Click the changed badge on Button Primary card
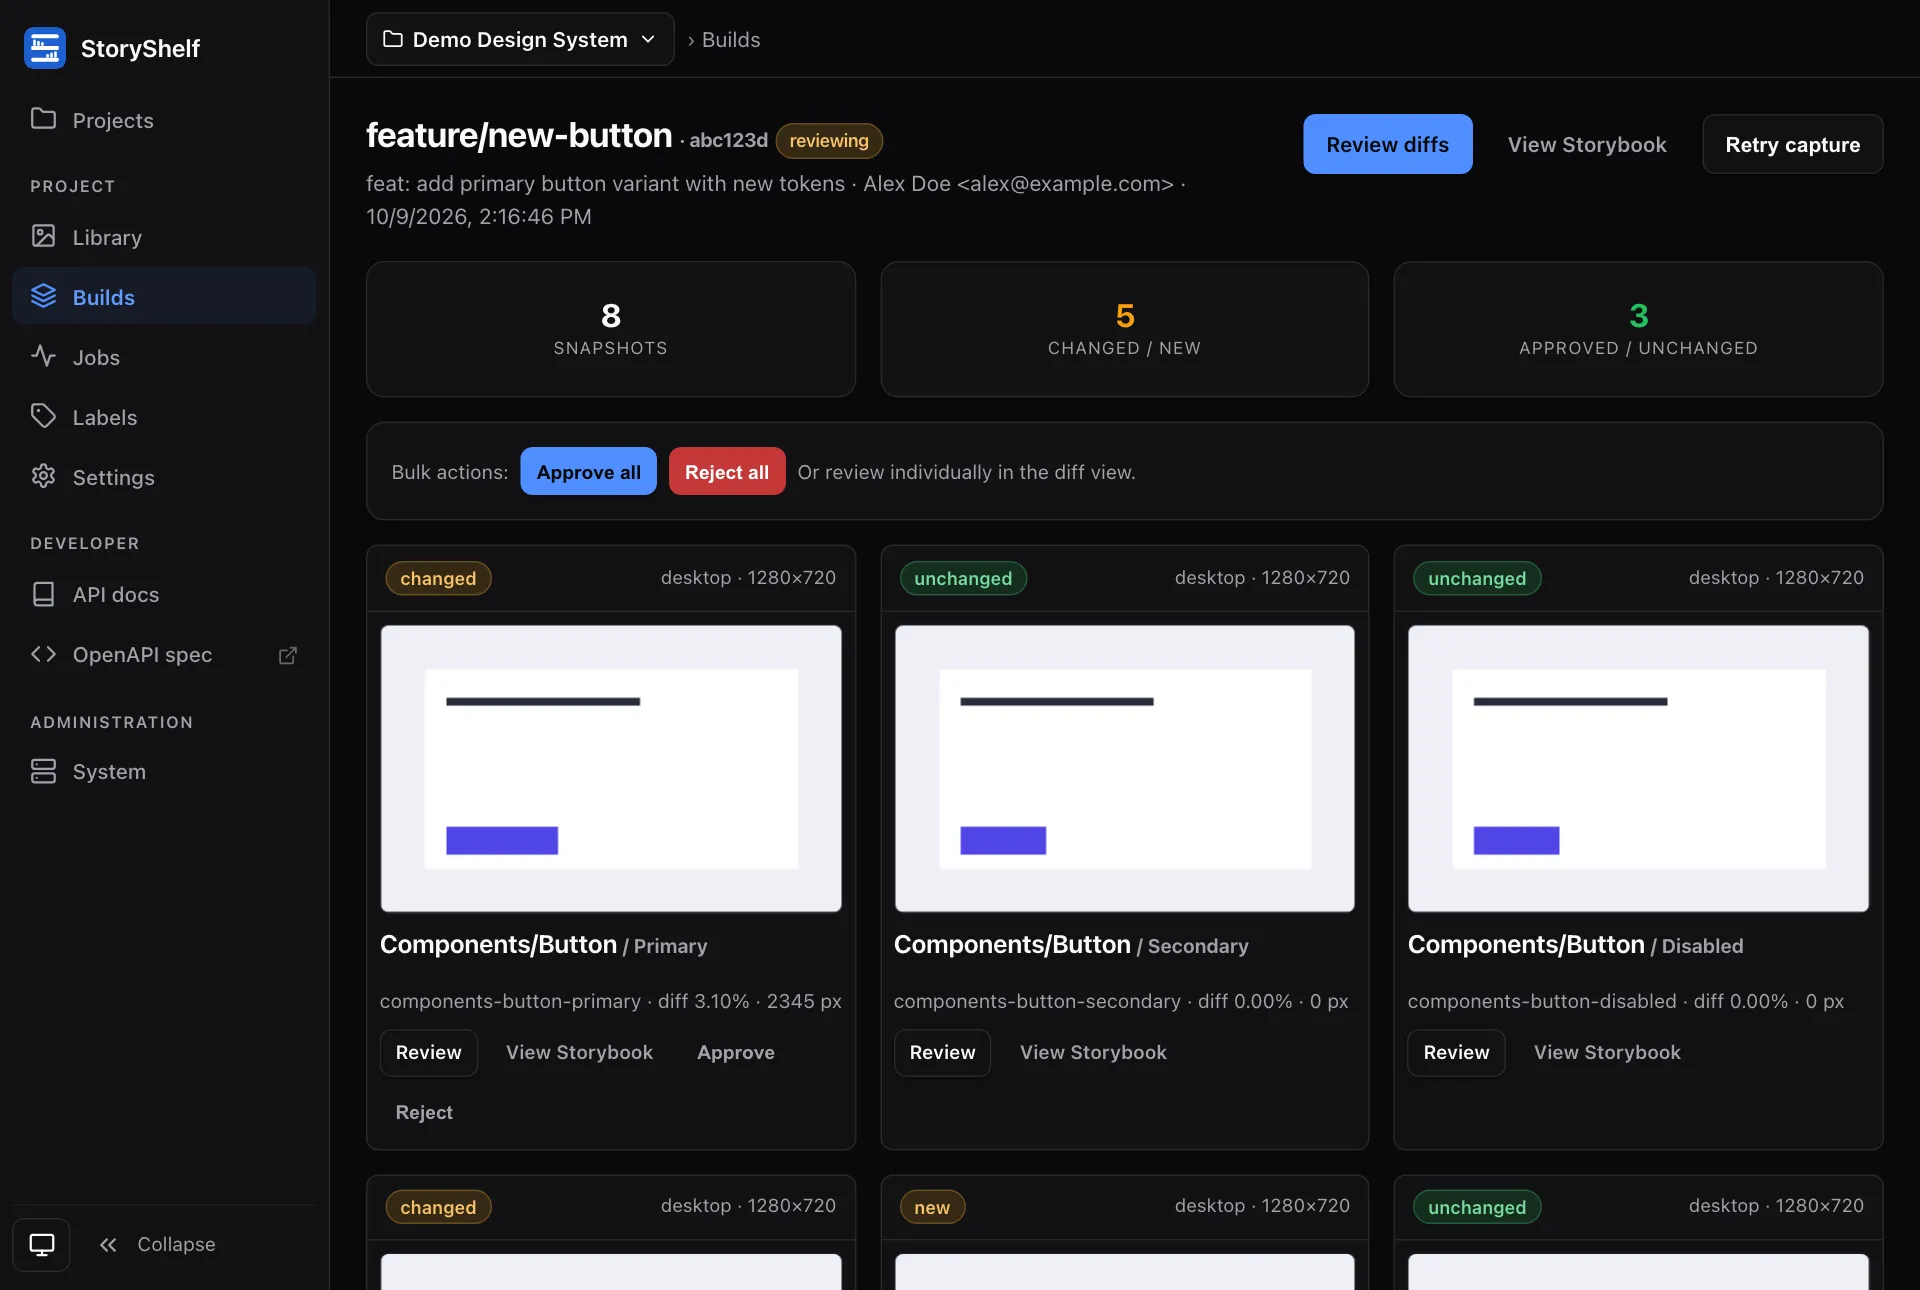The image size is (1920, 1290). point(438,578)
